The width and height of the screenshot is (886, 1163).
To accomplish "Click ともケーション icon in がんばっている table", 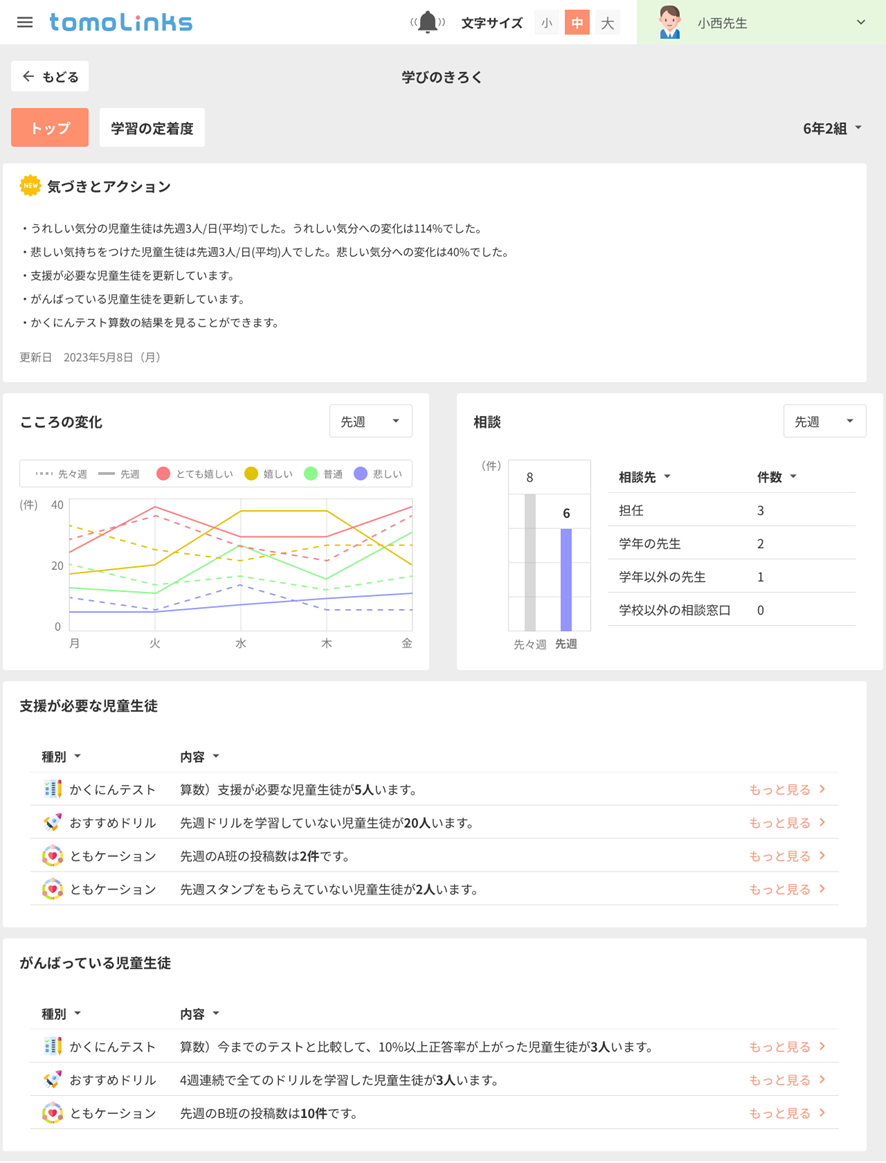I will [53, 1113].
